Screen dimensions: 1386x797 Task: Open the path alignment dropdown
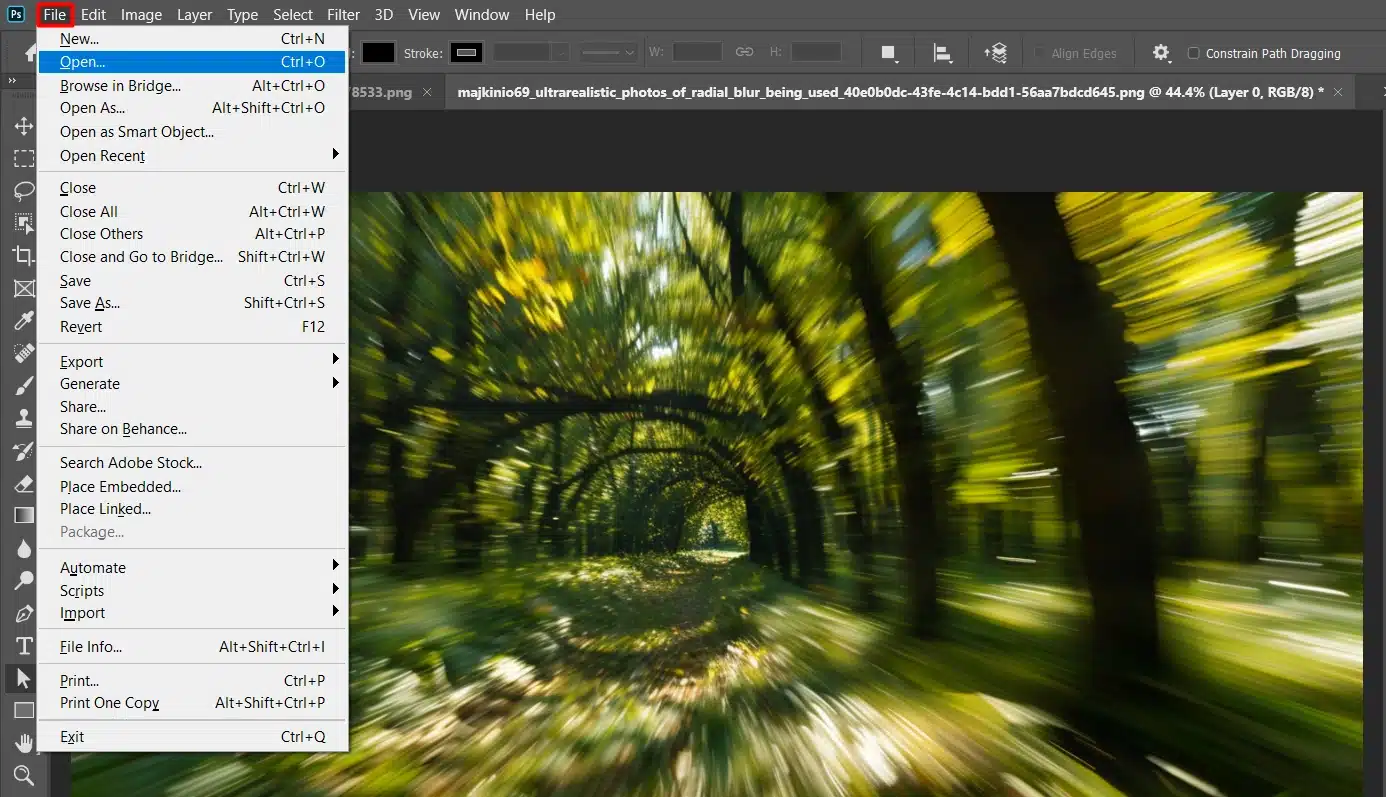pos(942,53)
